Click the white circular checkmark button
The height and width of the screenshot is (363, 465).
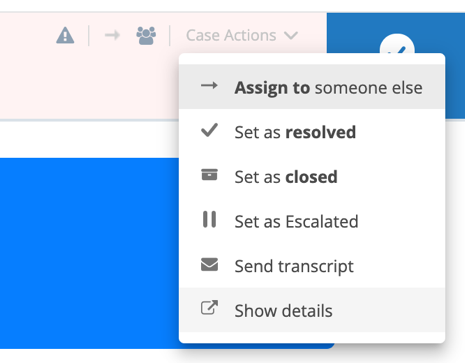click(x=397, y=43)
